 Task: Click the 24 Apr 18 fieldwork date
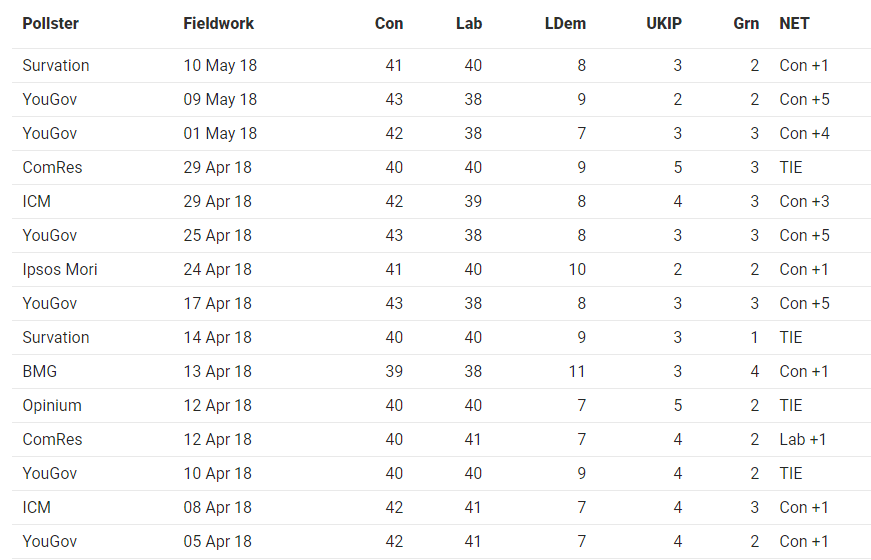tap(218, 269)
